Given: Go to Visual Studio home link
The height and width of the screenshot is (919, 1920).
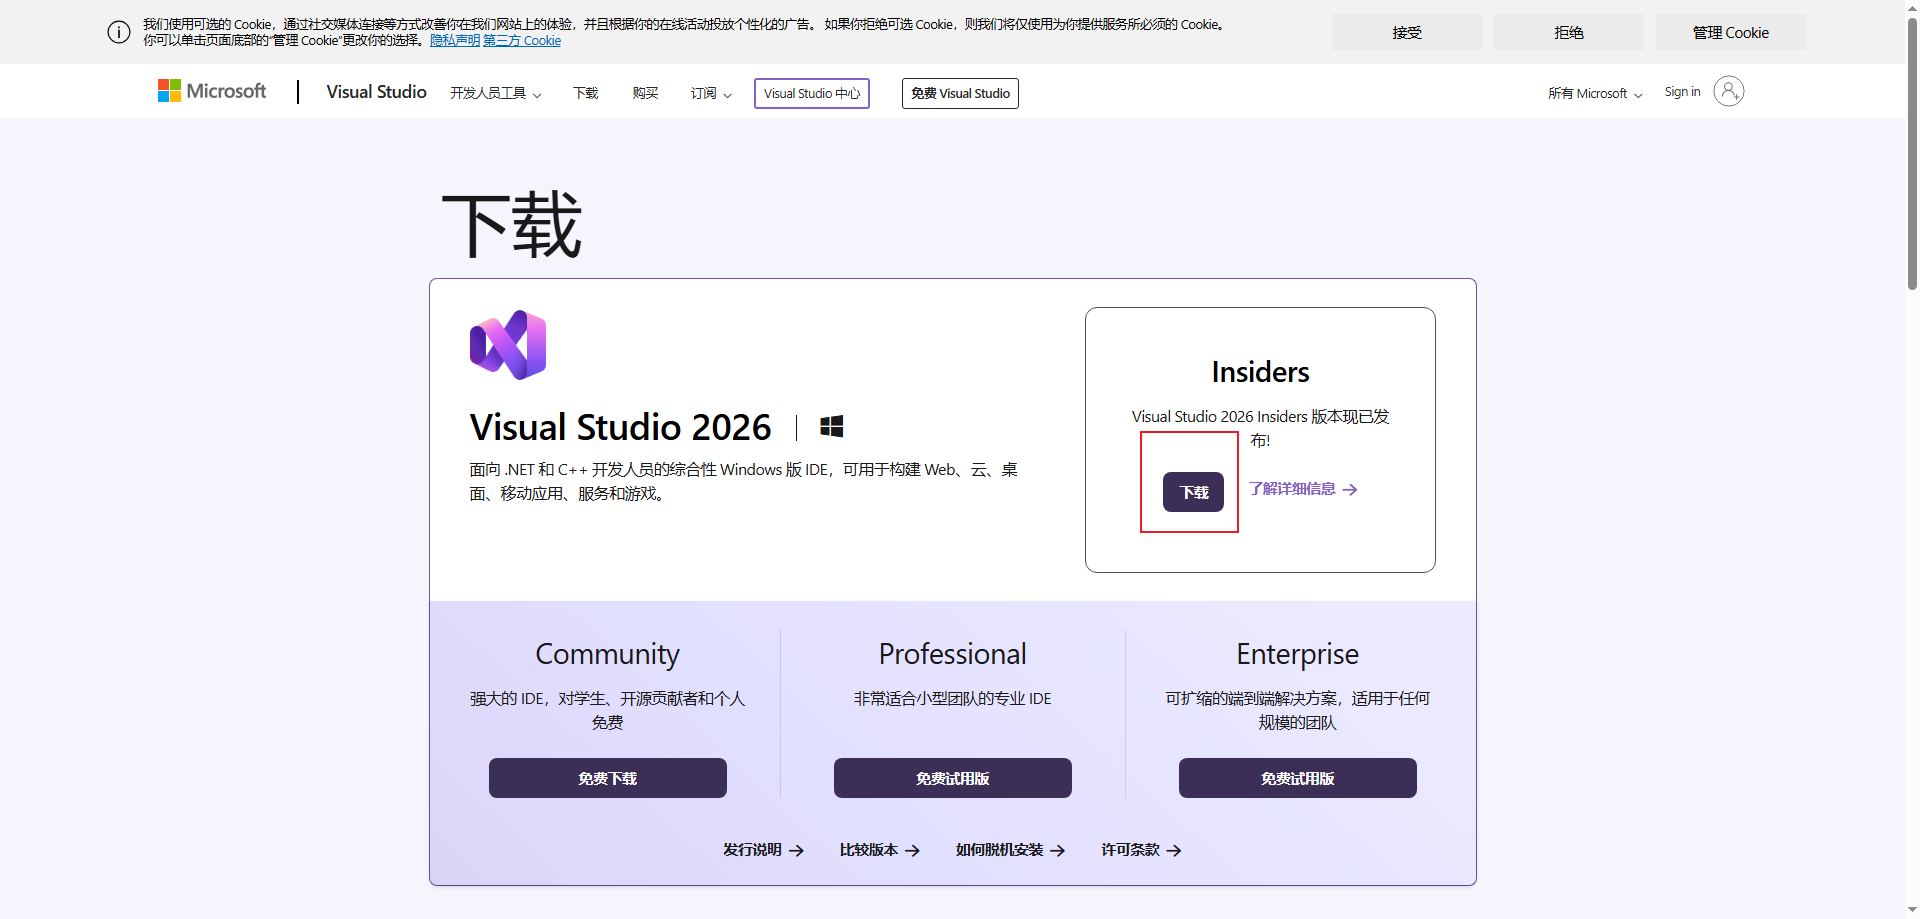Looking at the screenshot, I should point(376,92).
